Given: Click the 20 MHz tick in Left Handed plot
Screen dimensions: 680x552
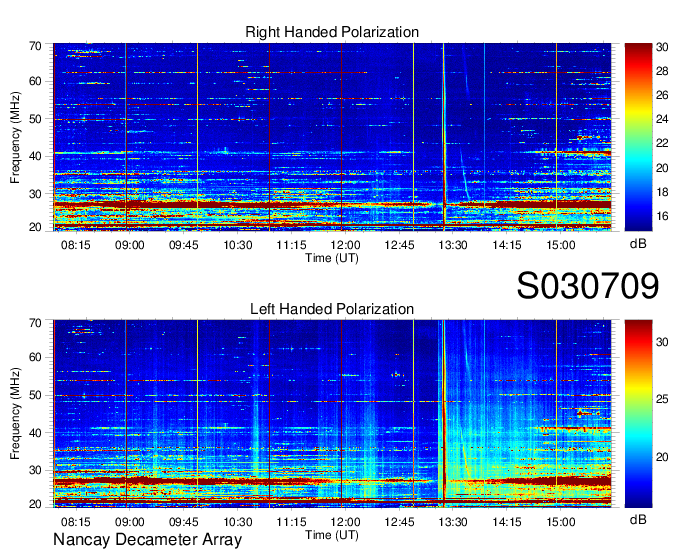Looking at the screenshot, I should (x=35, y=504).
